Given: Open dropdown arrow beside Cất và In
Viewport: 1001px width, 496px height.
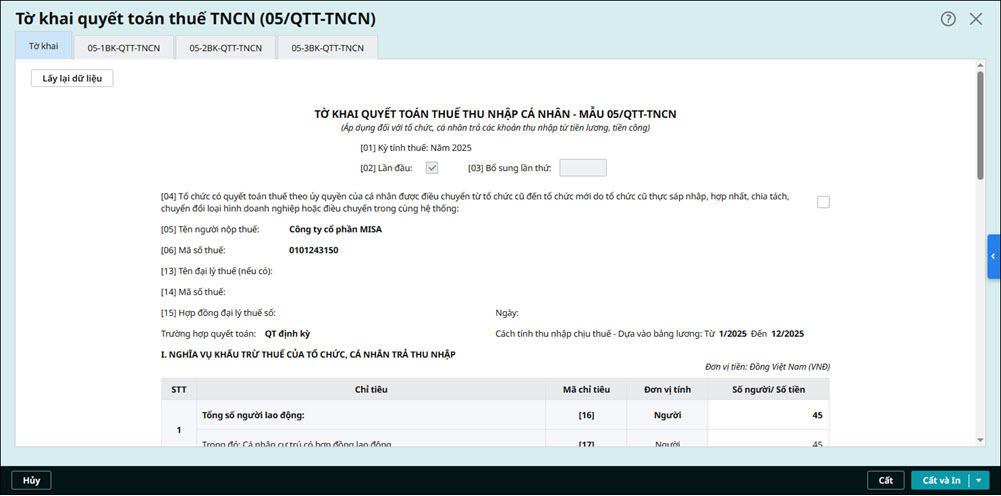Looking at the screenshot, I should (x=977, y=480).
